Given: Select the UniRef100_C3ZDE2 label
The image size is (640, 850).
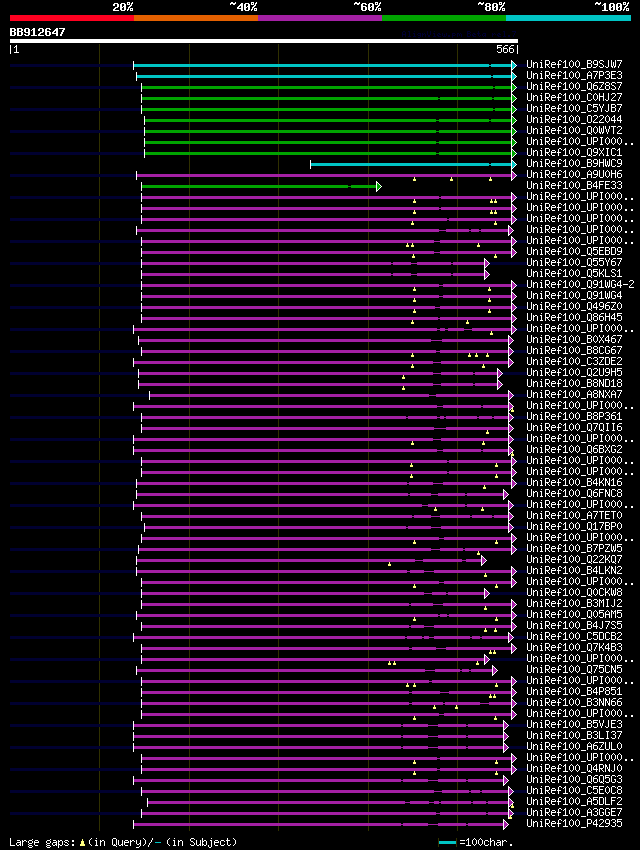Looking at the screenshot, I should click(574, 361).
